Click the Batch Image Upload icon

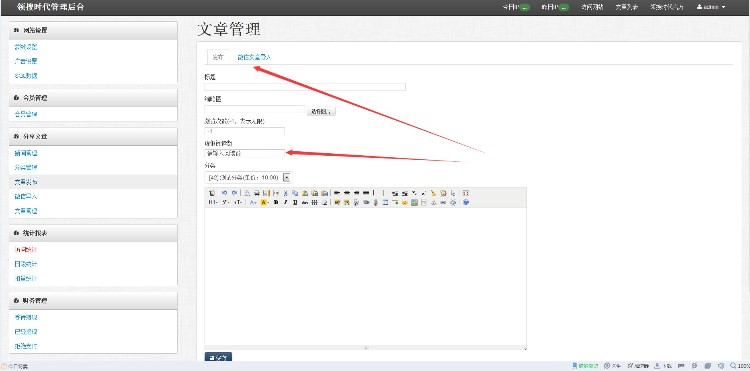point(346,202)
